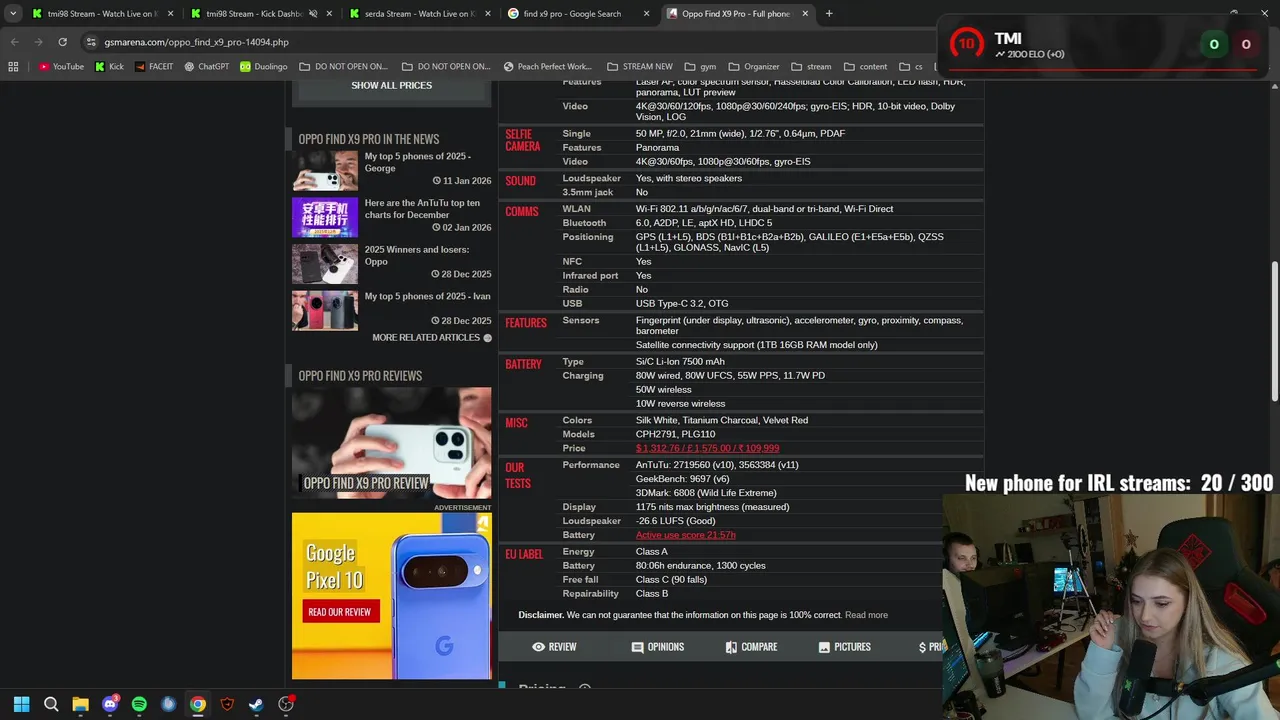Select the Oppo Find X9 Pro tab
Viewport: 1280px width, 720px height.
pyautogui.click(x=736, y=14)
